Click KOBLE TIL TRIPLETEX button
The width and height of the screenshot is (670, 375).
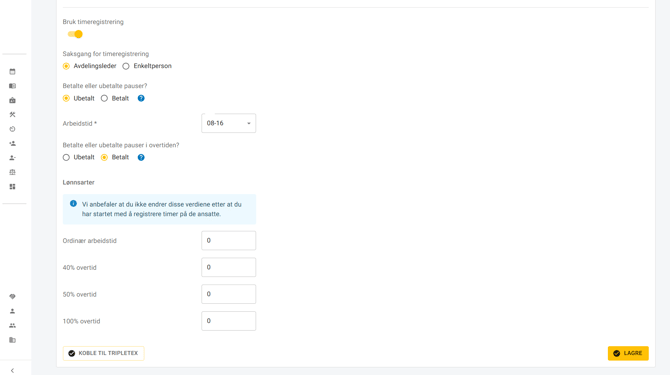click(103, 353)
